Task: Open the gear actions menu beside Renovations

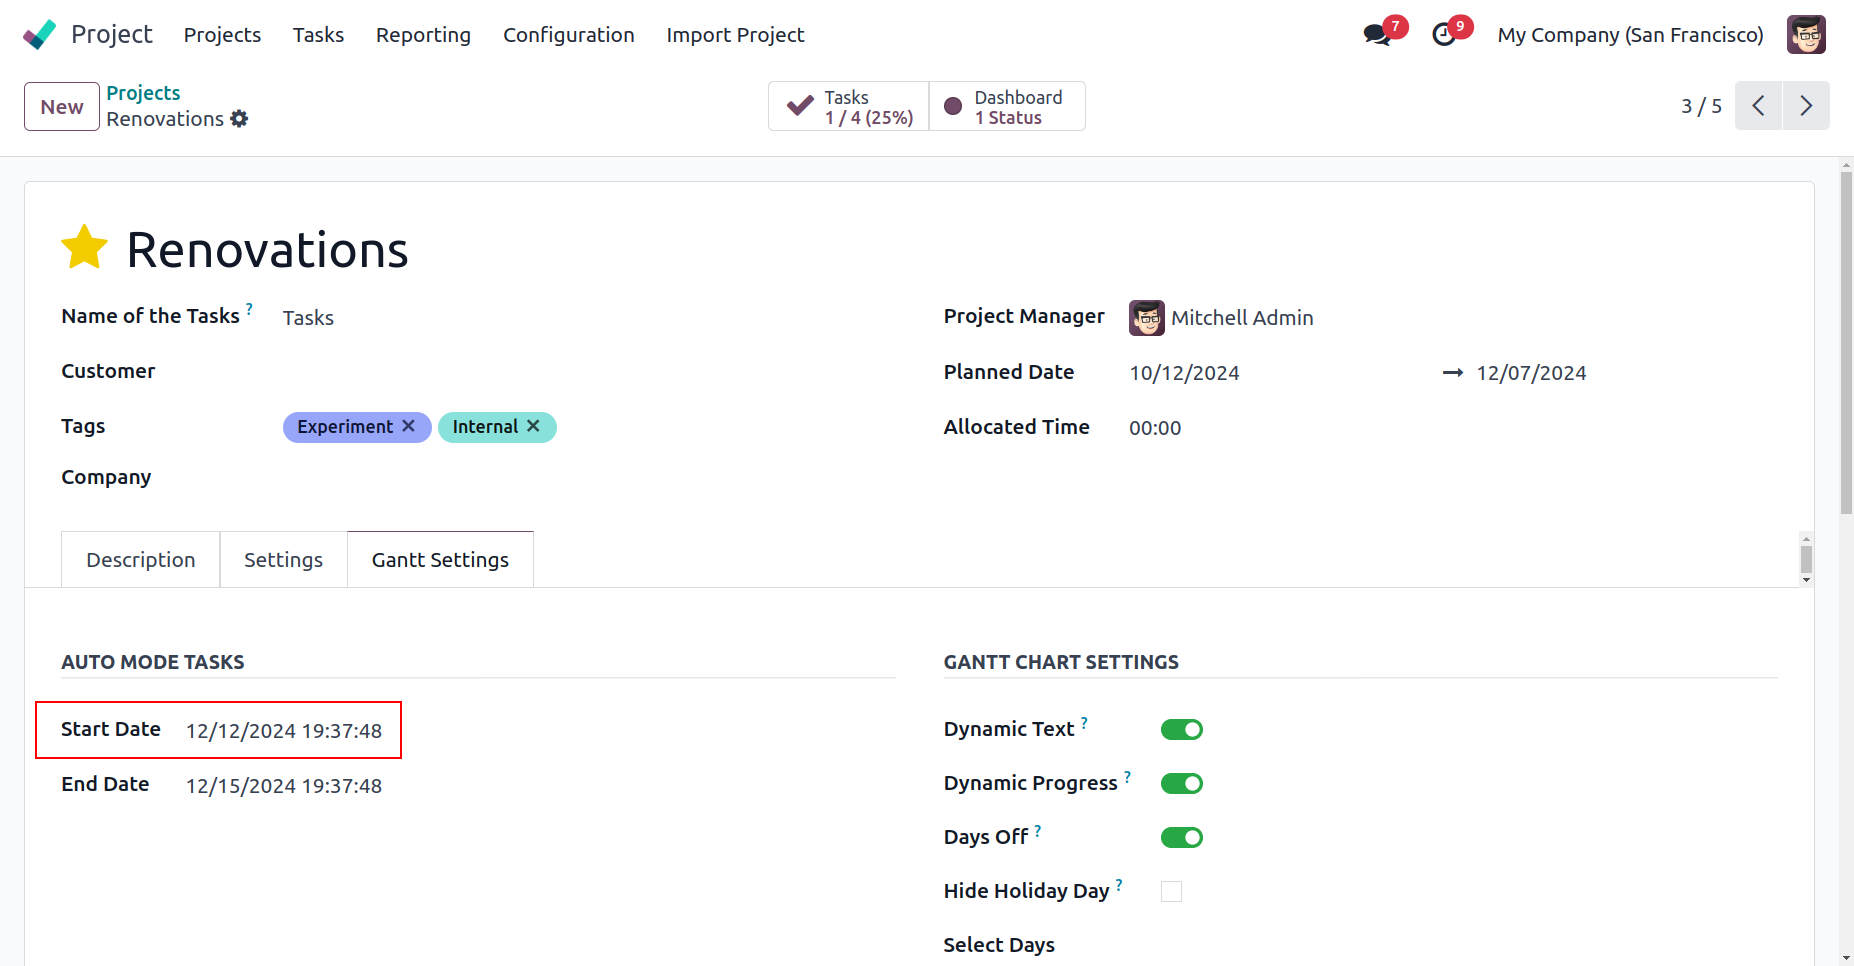Action: pos(239,119)
